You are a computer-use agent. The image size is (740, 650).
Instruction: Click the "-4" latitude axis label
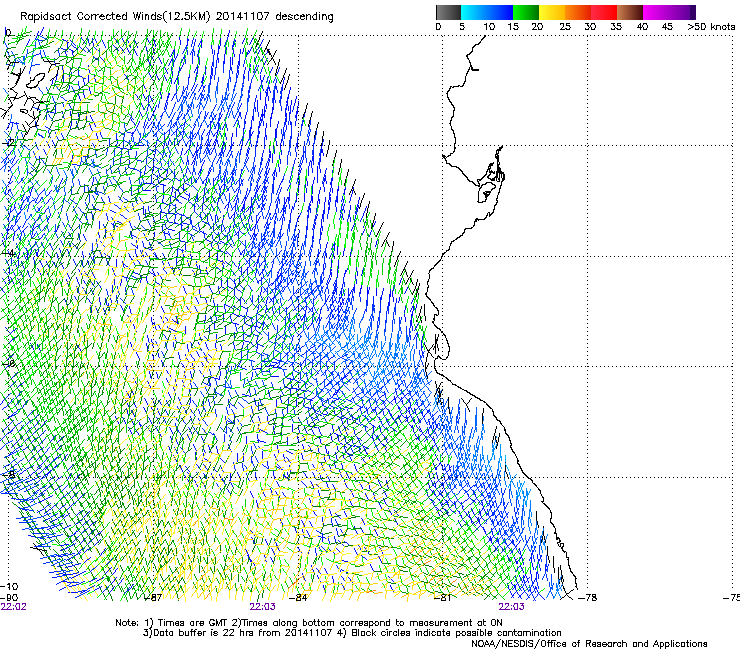click(9, 253)
